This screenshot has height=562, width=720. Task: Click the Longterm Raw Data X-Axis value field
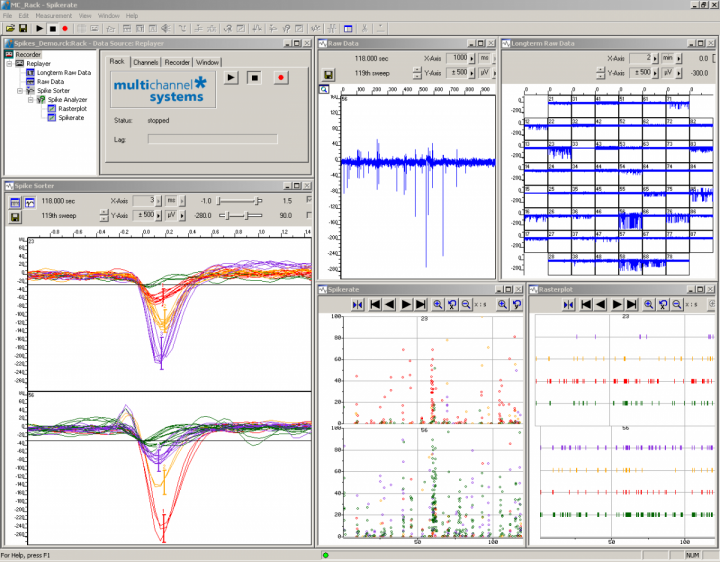[640, 58]
